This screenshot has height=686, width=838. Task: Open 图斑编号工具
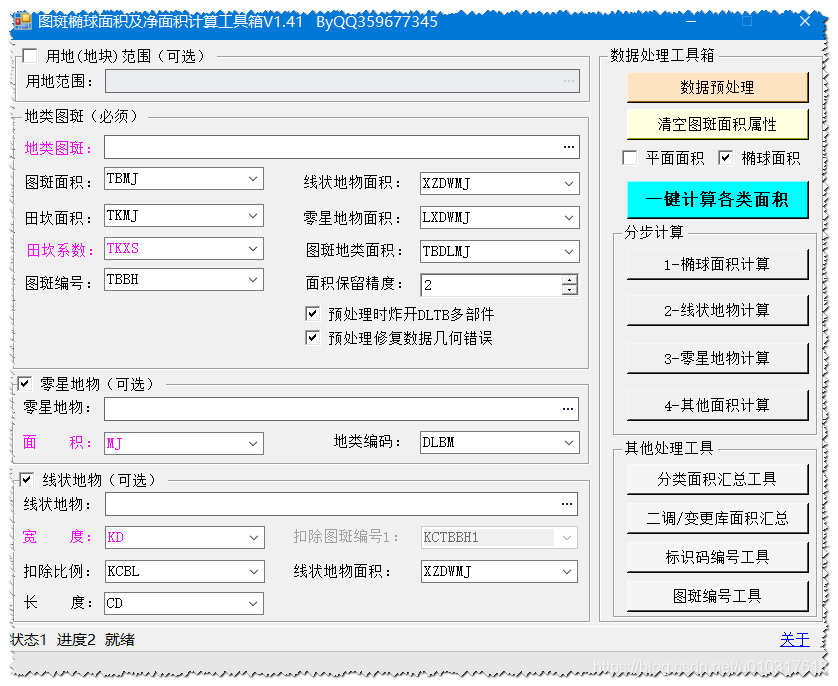pos(717,596)
